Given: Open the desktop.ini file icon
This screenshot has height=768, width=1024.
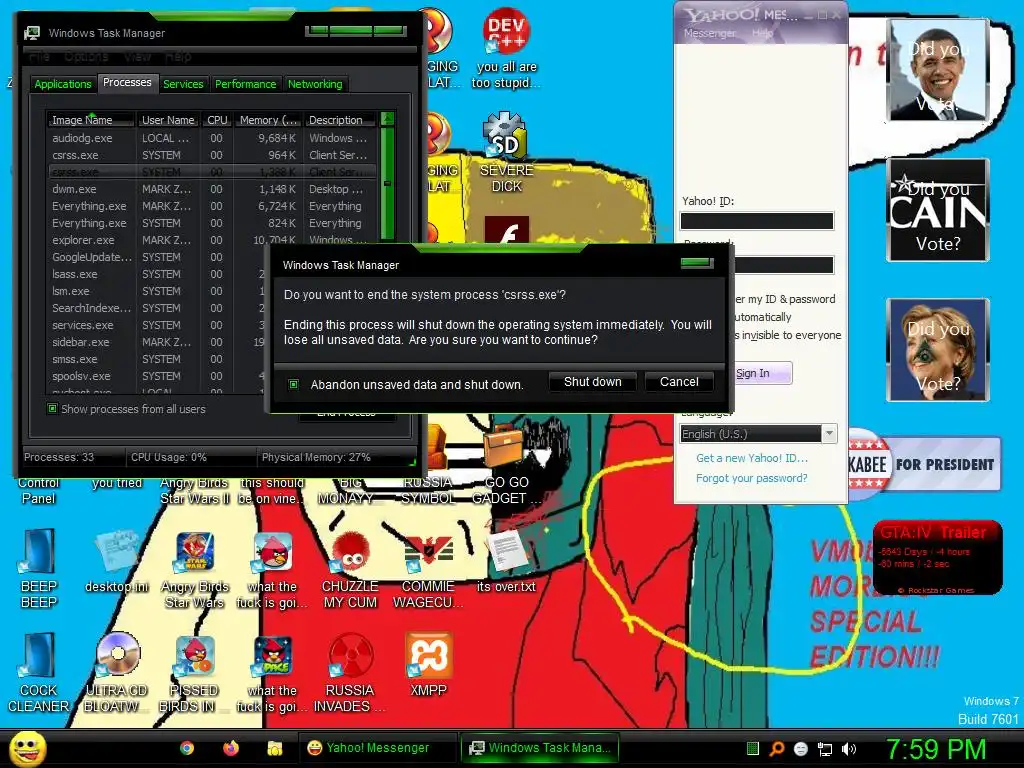Looking at the screenshot, I should (x=116, y=553).
